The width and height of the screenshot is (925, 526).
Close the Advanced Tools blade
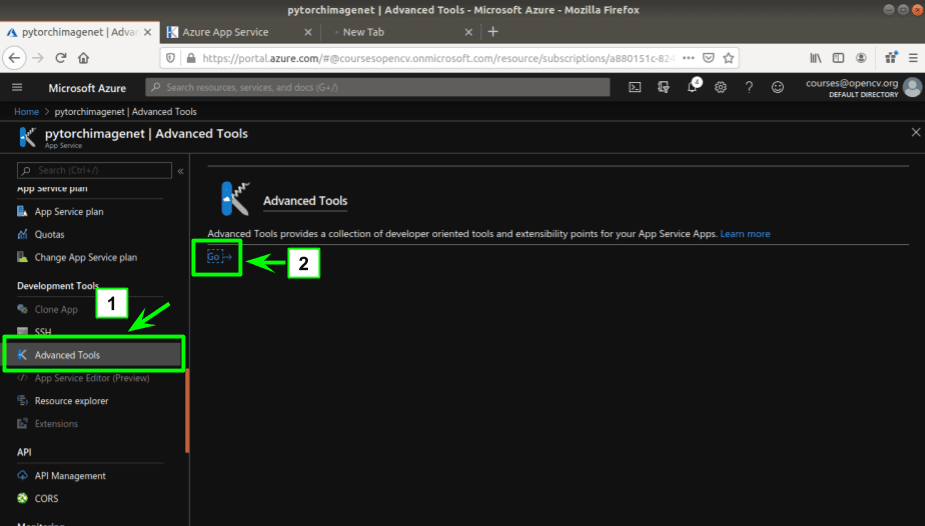click(916, 132)
